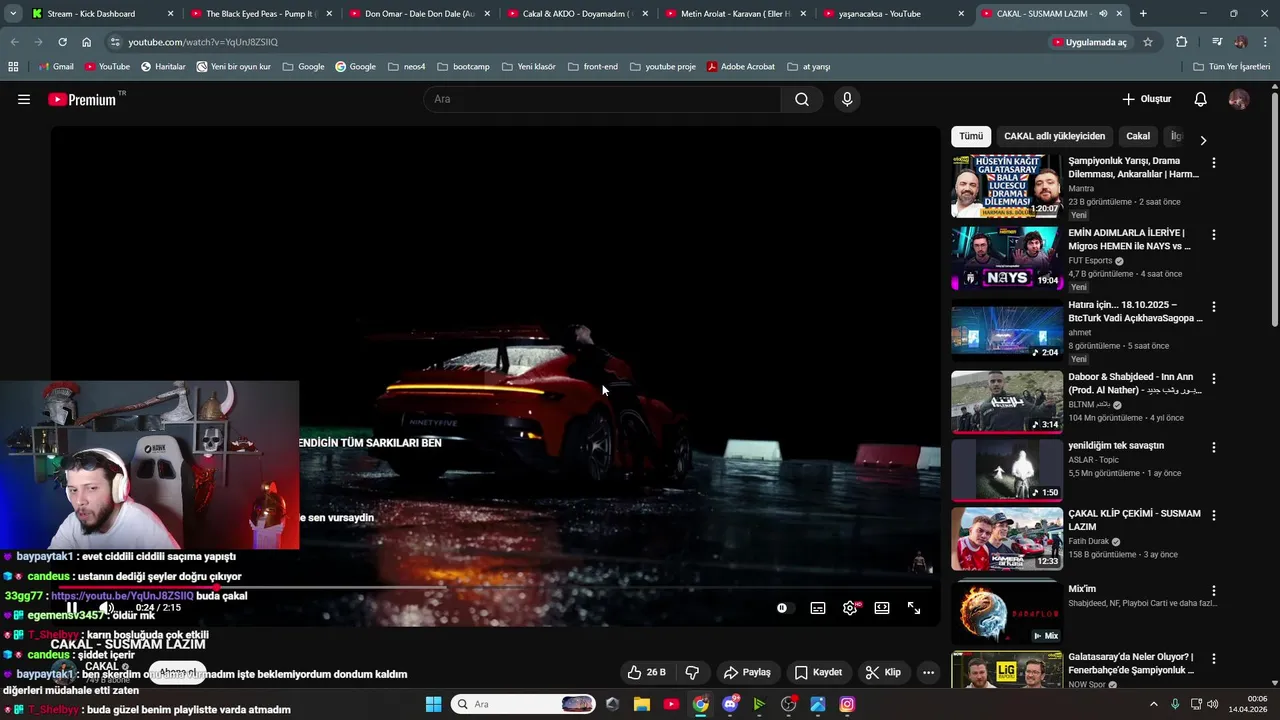The image size is (1280, 720).
Task: Switch to Metin Arolat - Karavan tab
Action: point(735,14)
